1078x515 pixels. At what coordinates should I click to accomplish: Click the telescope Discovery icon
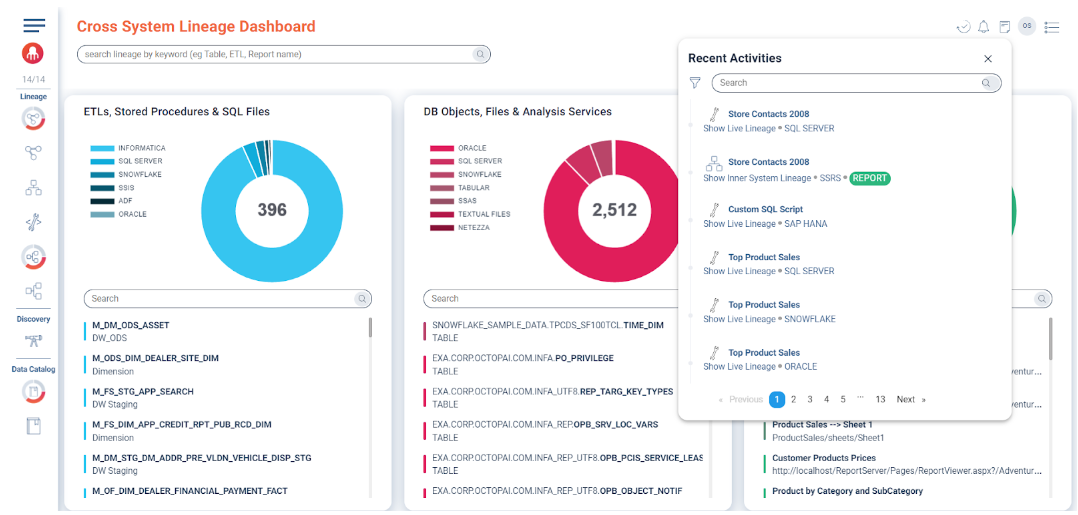pos(33,341)
